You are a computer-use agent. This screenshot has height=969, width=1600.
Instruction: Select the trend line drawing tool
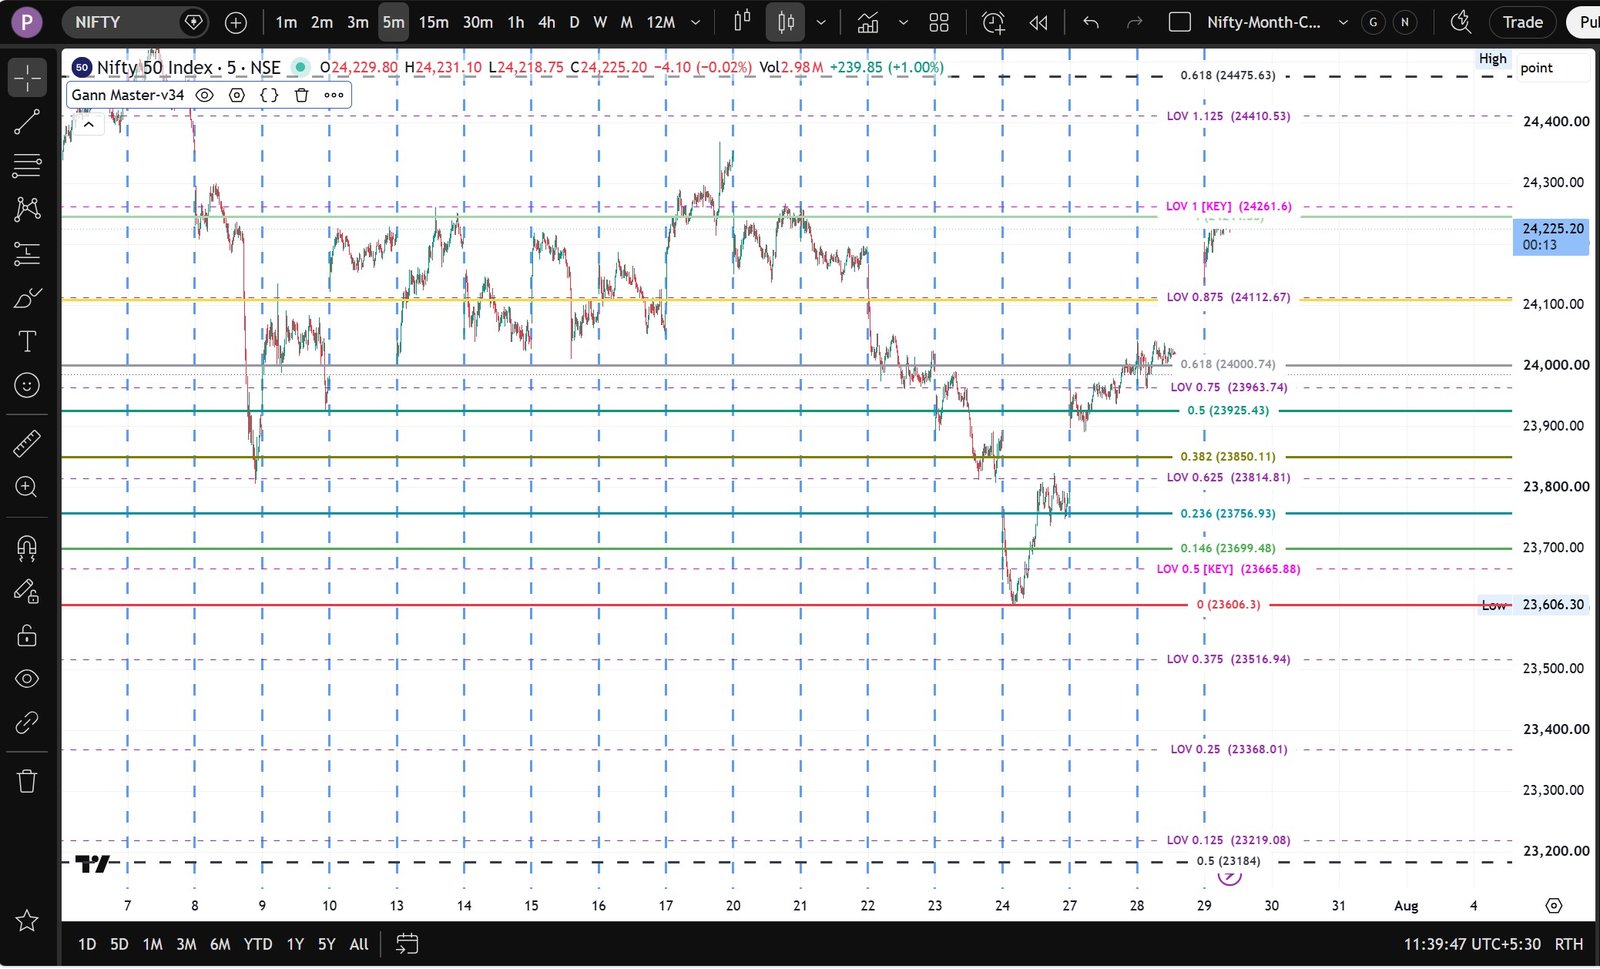click(27, 122)
